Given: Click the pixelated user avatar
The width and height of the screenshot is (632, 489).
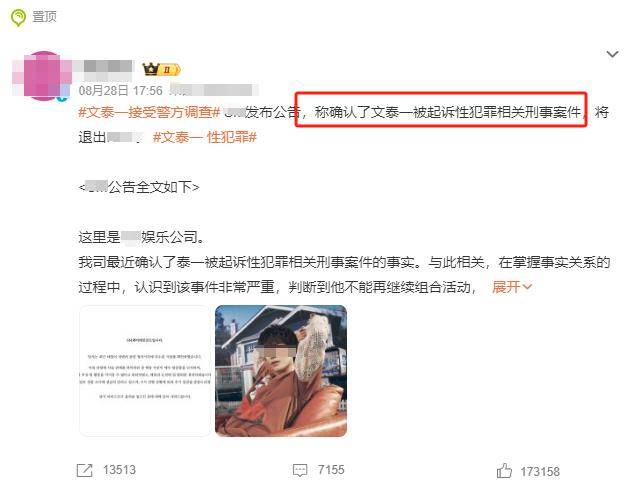Looking at the screenshot, I should pos(42,75).
